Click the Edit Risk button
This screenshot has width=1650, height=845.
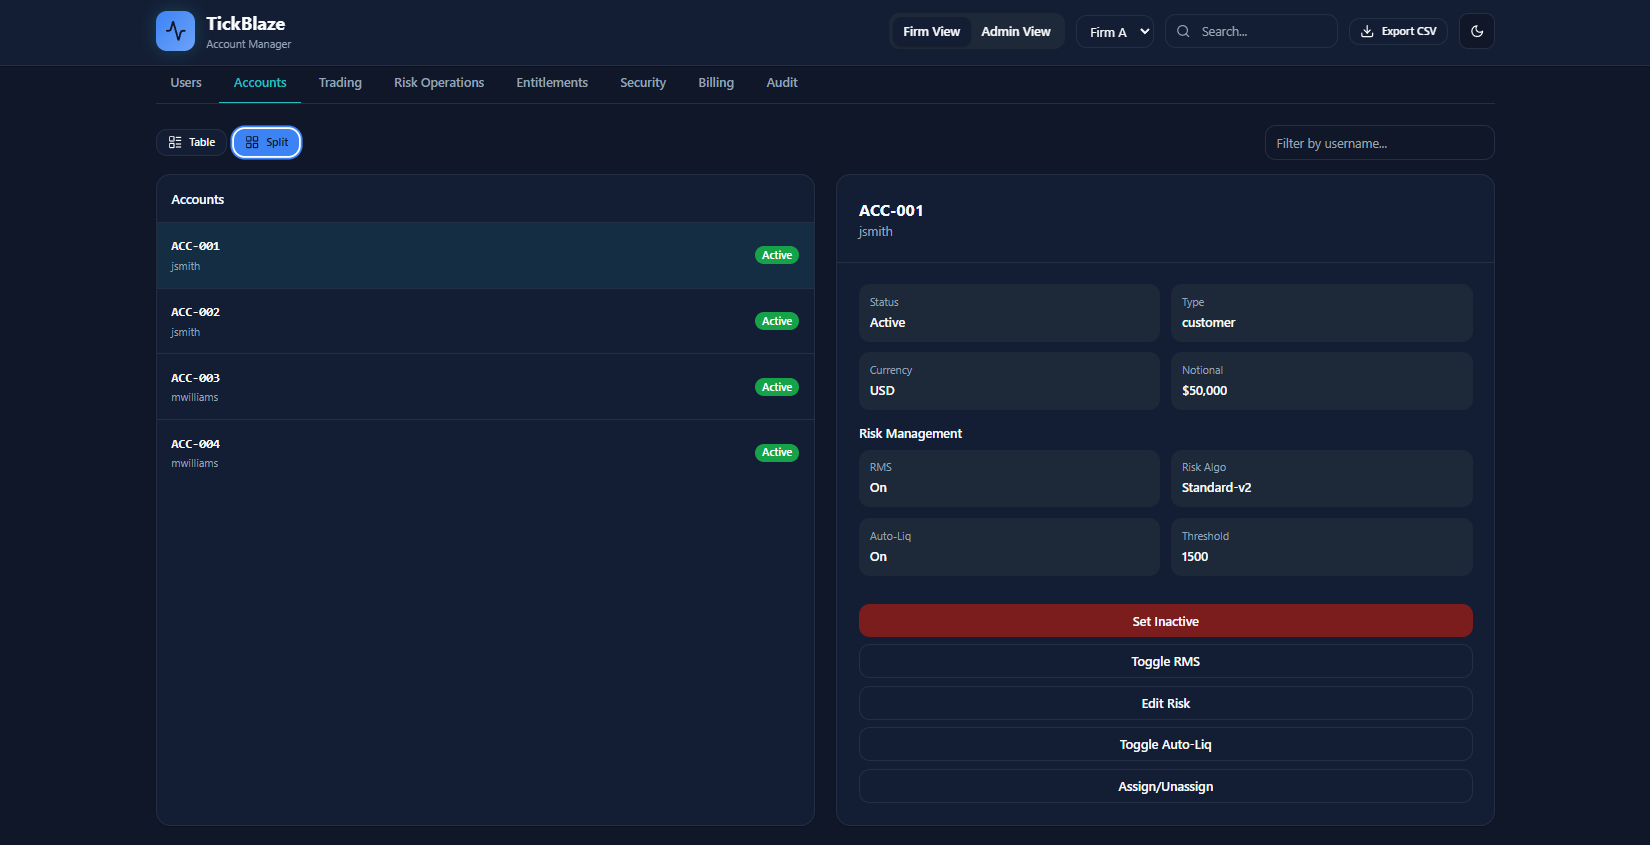click(x=1165, y=703)
